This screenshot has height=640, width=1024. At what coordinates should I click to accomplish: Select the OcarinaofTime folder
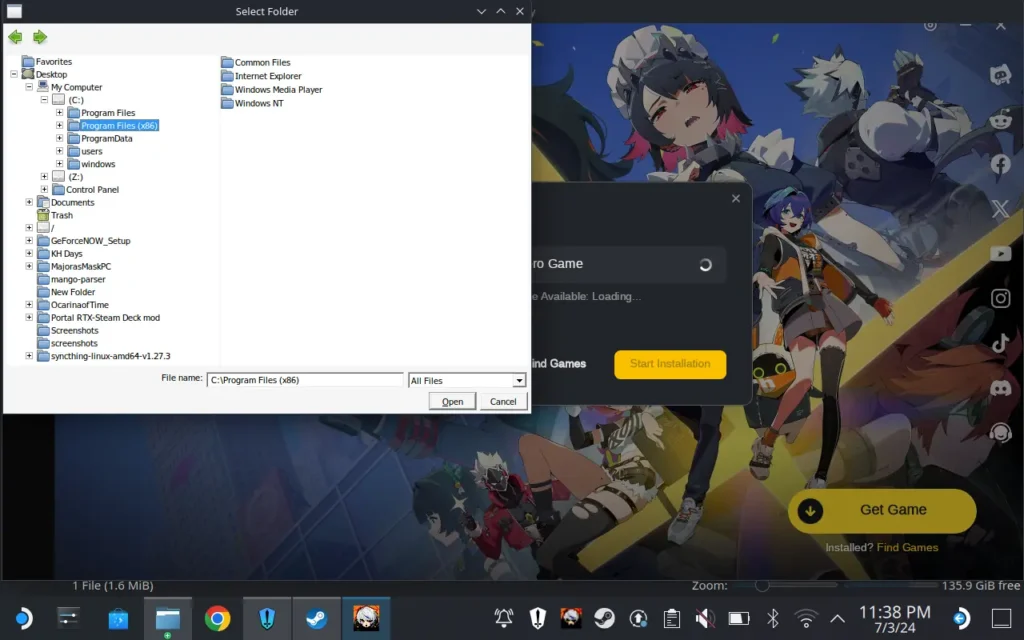(x=80, y=305)
